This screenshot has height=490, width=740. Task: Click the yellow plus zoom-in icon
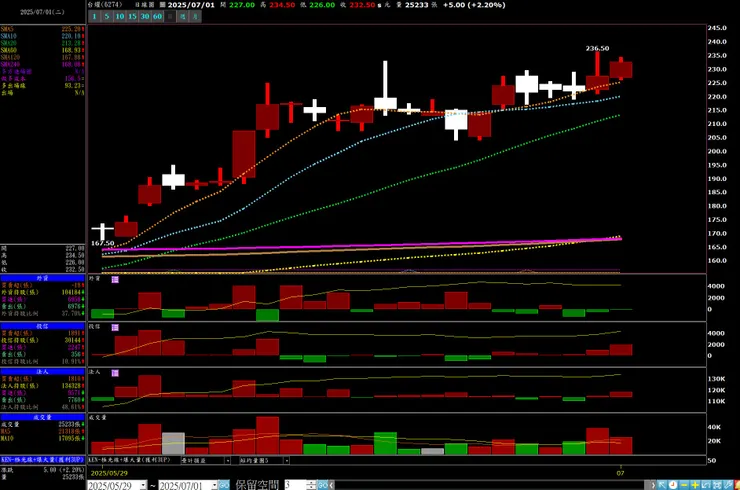pos(695,485)
